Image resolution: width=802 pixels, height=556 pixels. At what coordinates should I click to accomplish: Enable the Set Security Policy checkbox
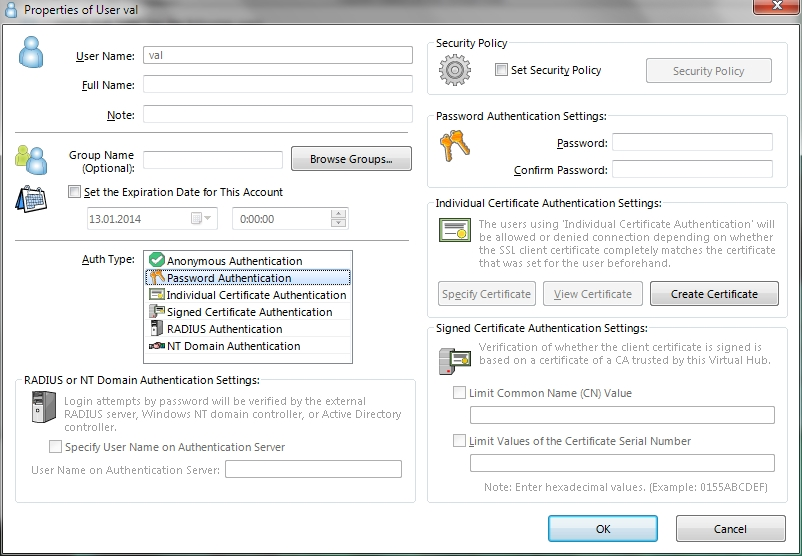[x=501, y=70]
